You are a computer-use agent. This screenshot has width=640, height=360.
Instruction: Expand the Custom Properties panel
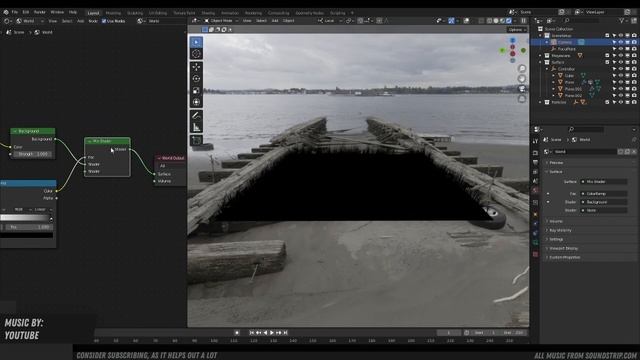[564, 257]
